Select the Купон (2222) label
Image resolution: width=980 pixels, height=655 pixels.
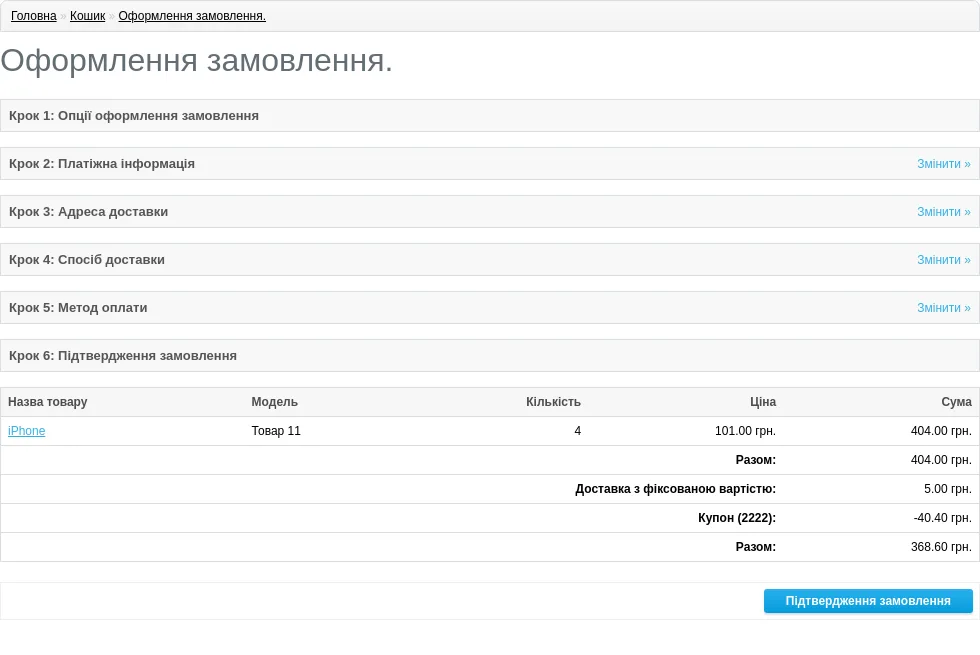[737, 518]
